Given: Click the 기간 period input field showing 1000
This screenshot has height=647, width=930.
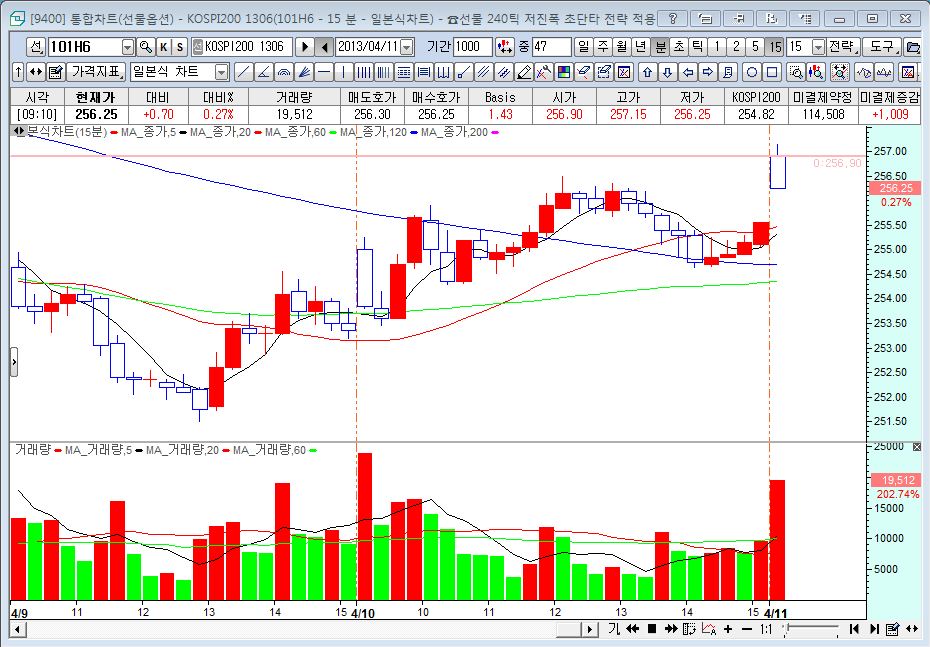Looking at the screenshot, I should 471,47.
